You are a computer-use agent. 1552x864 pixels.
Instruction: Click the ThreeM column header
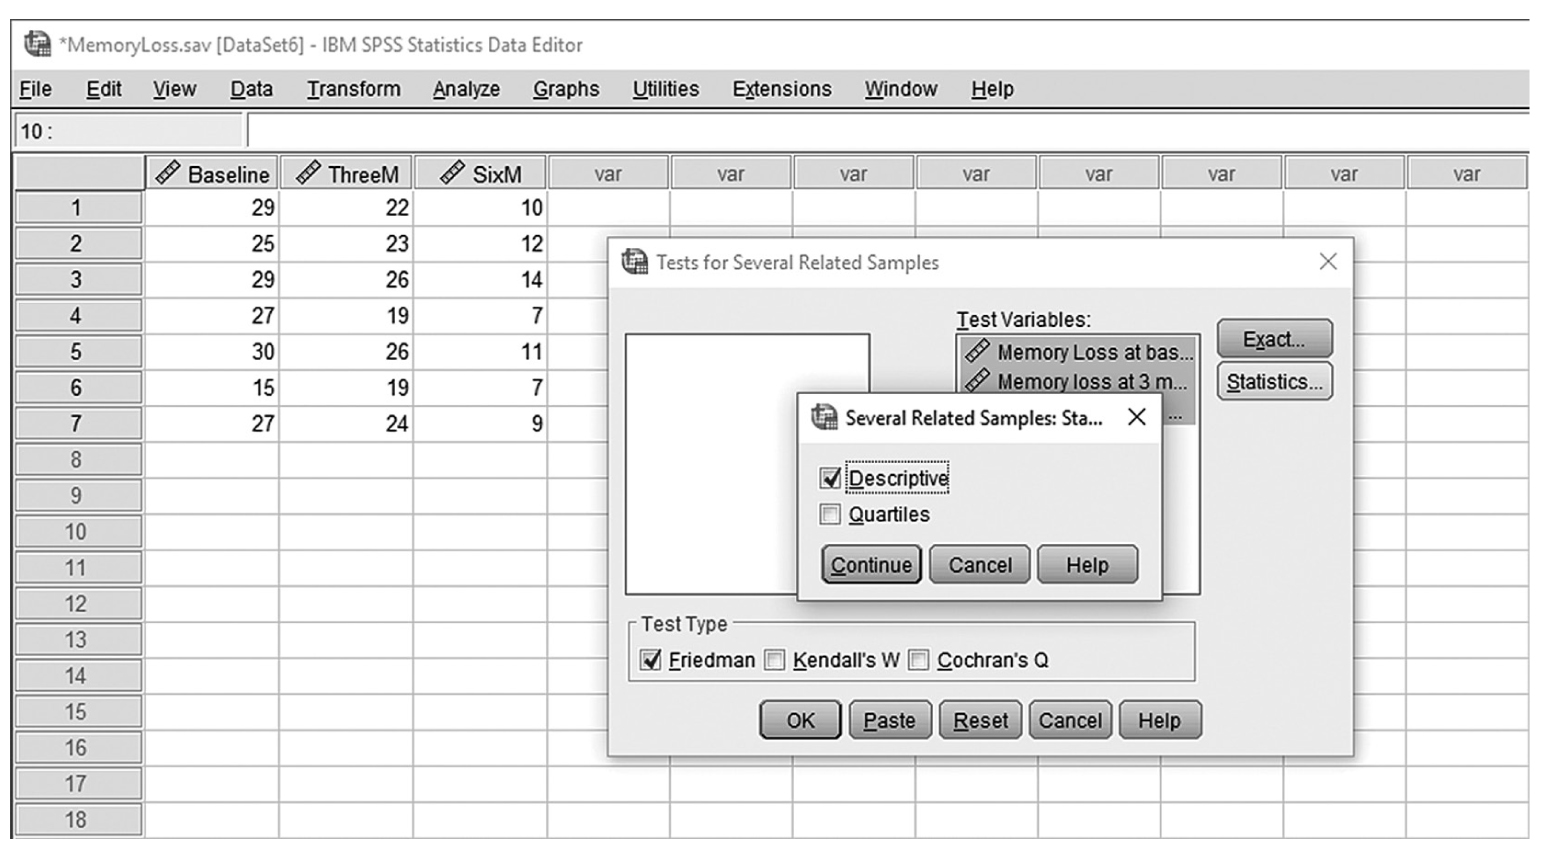pyautogui.click(x=347, y=174)
